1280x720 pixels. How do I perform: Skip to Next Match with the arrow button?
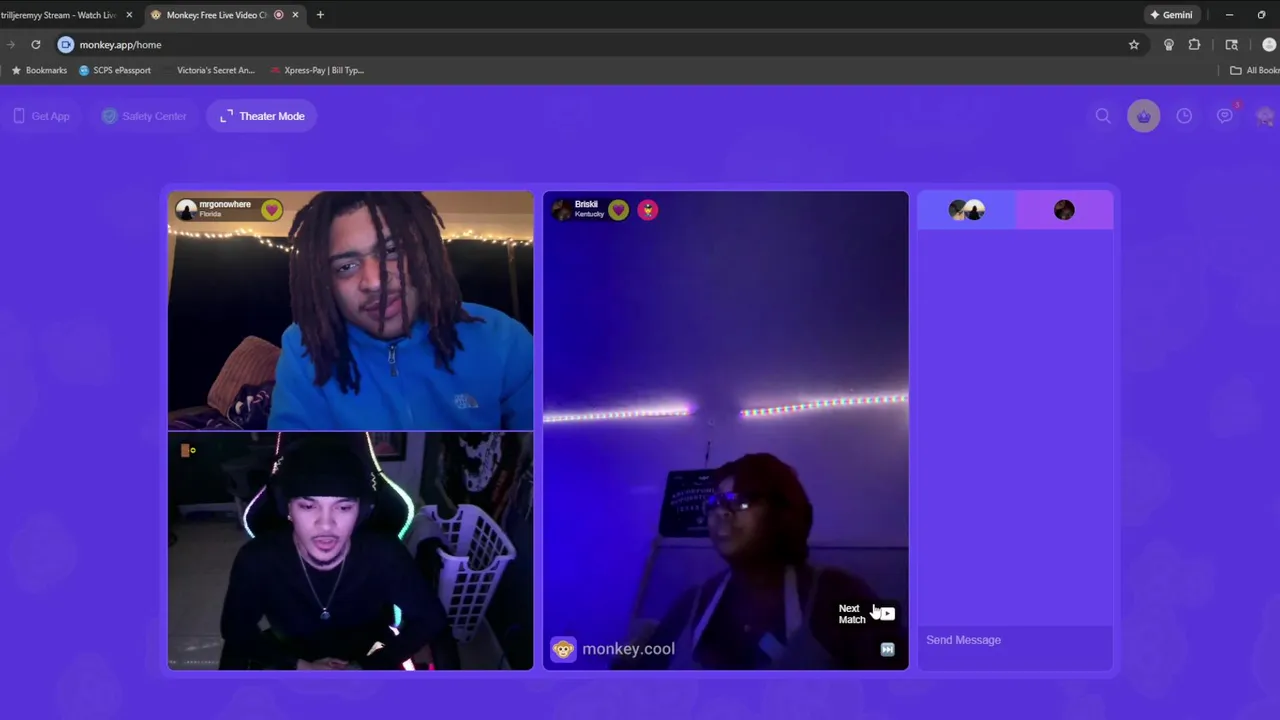click(x=887, y=614)
